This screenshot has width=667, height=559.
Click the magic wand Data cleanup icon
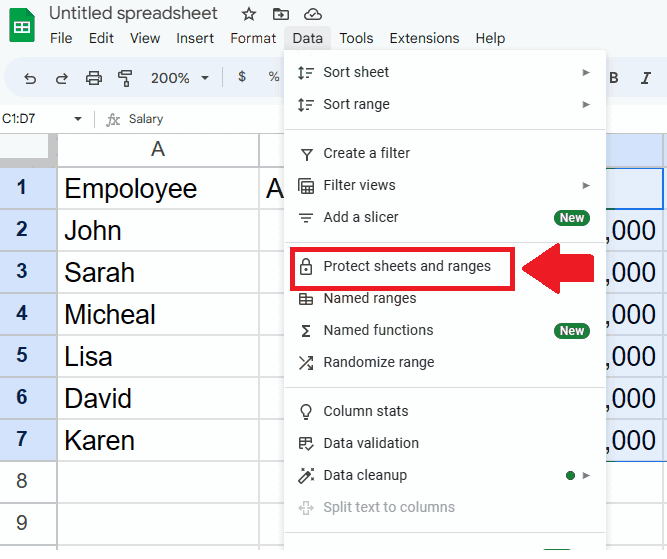pos(306,476)
